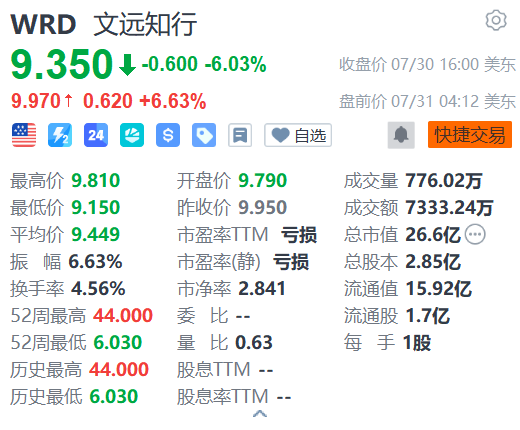Viewport: 520px width, 430px height.
Task: Click the orange 快捷交易 button
Action: 470,135
